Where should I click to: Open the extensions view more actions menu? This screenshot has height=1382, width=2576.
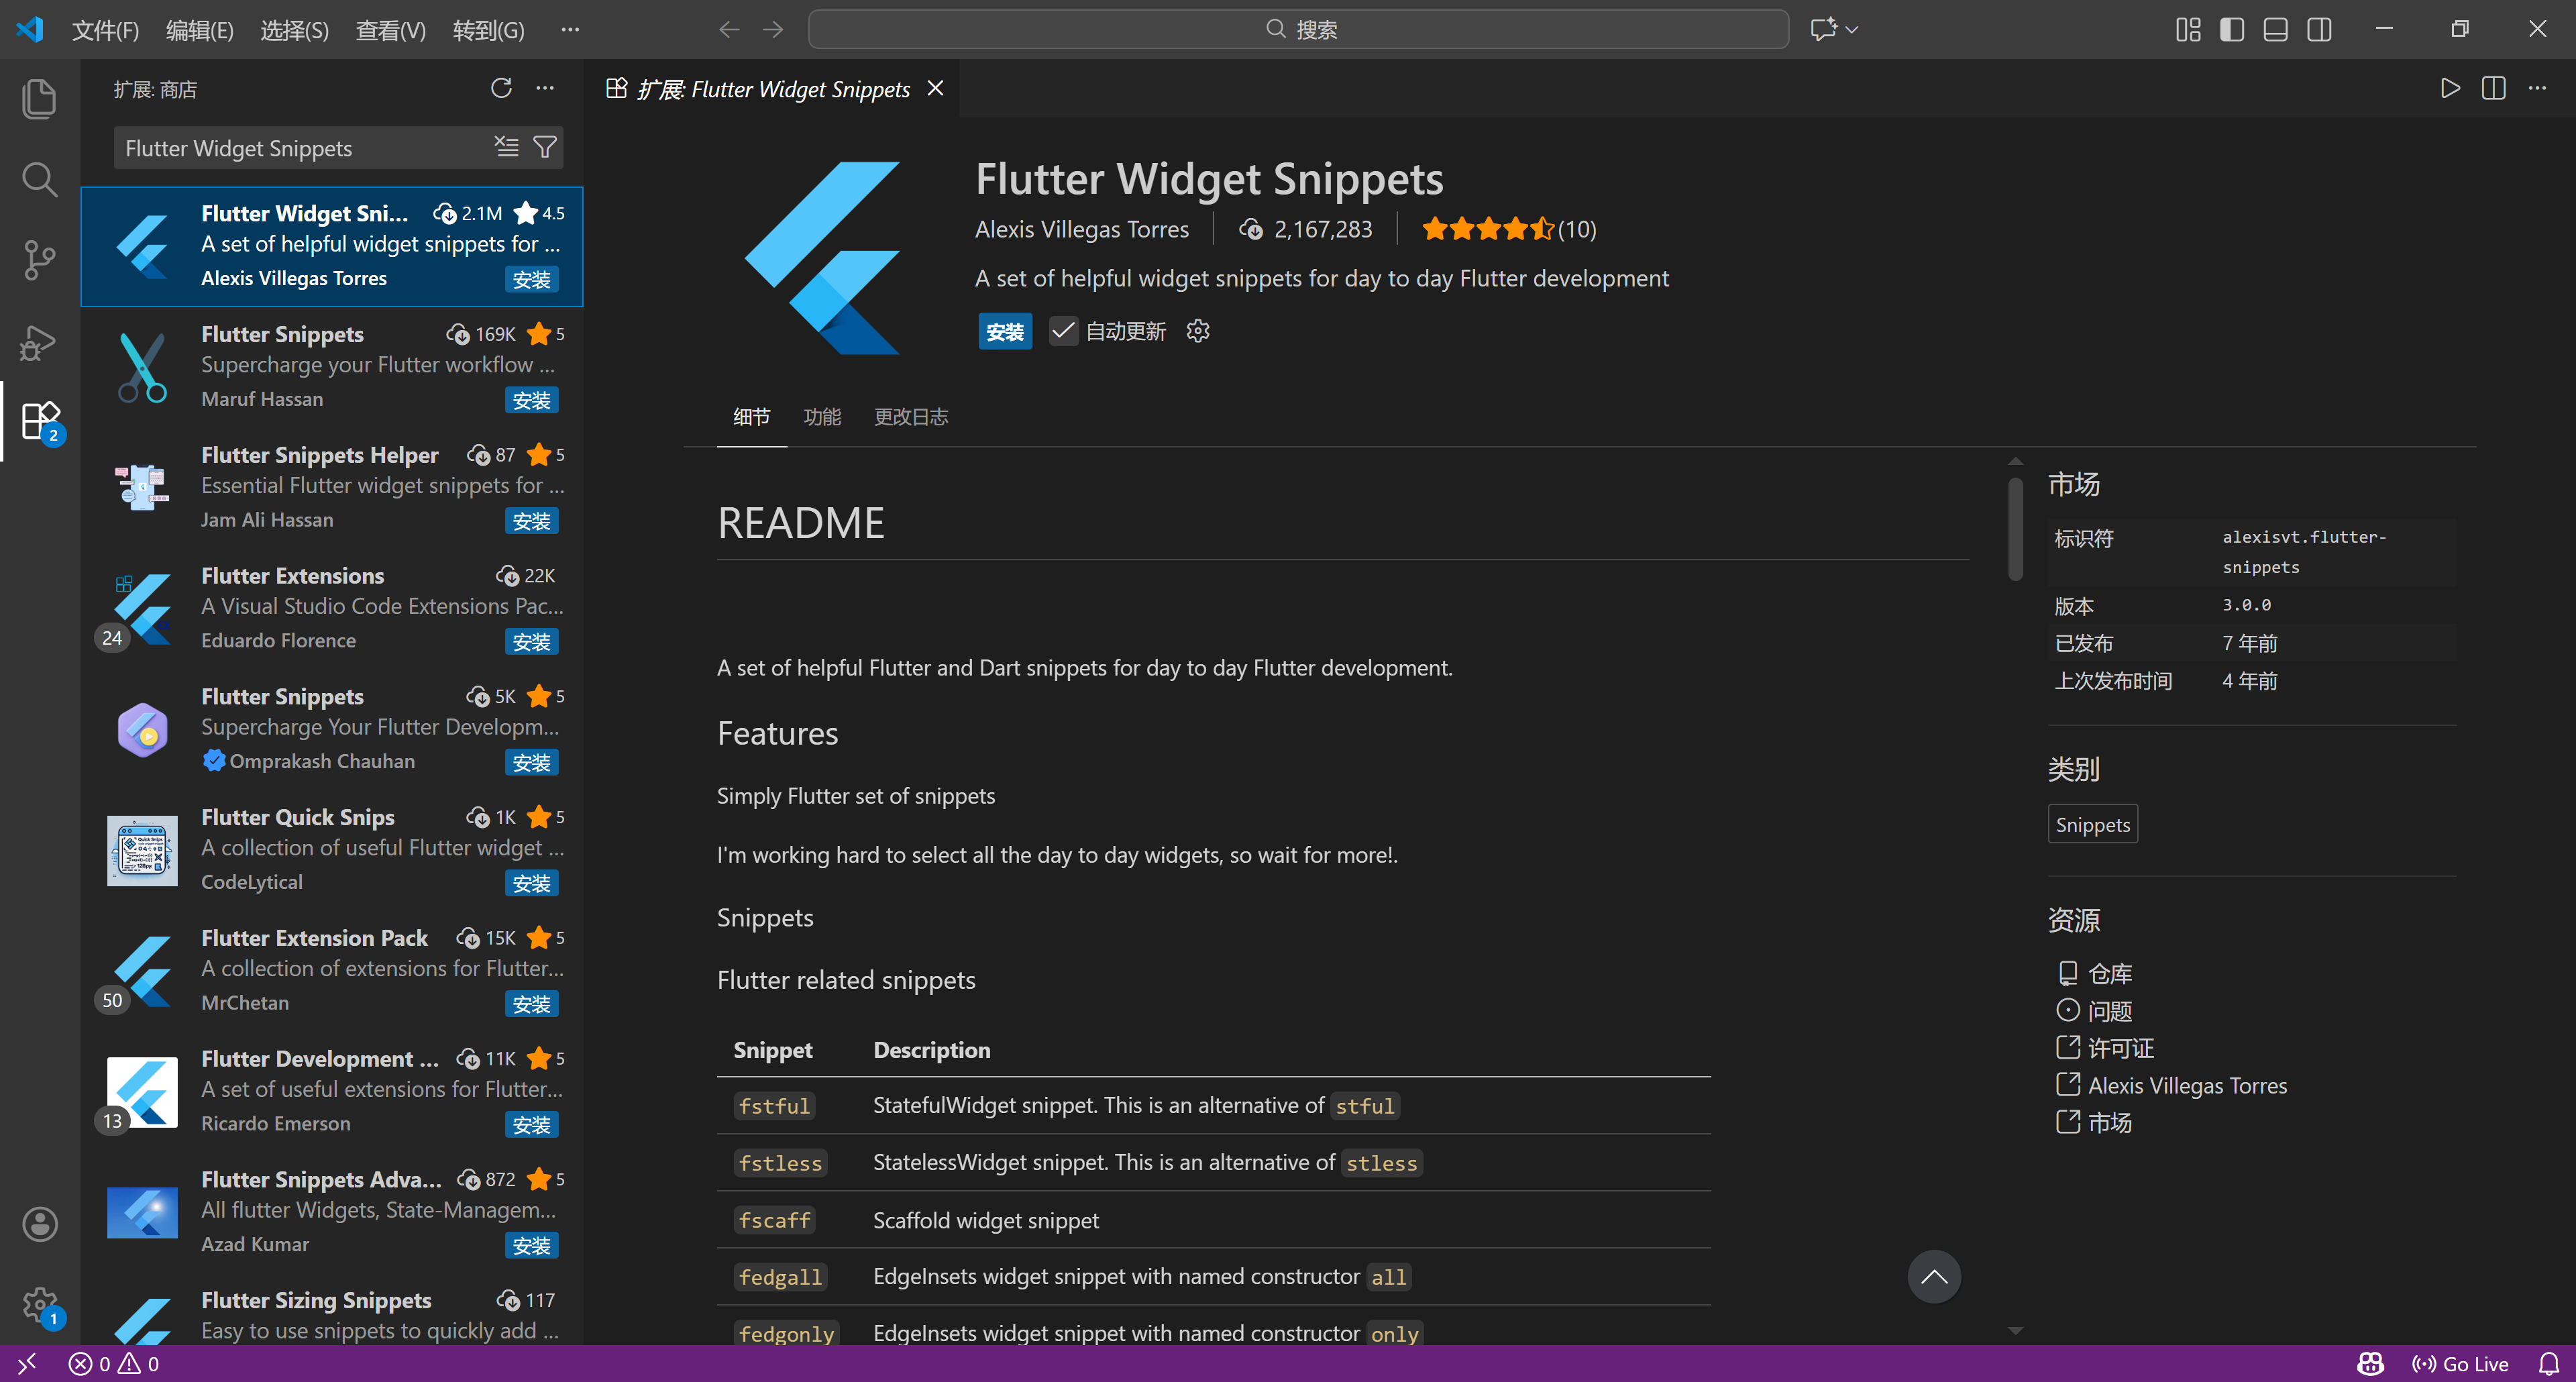[x=545, y=89]
